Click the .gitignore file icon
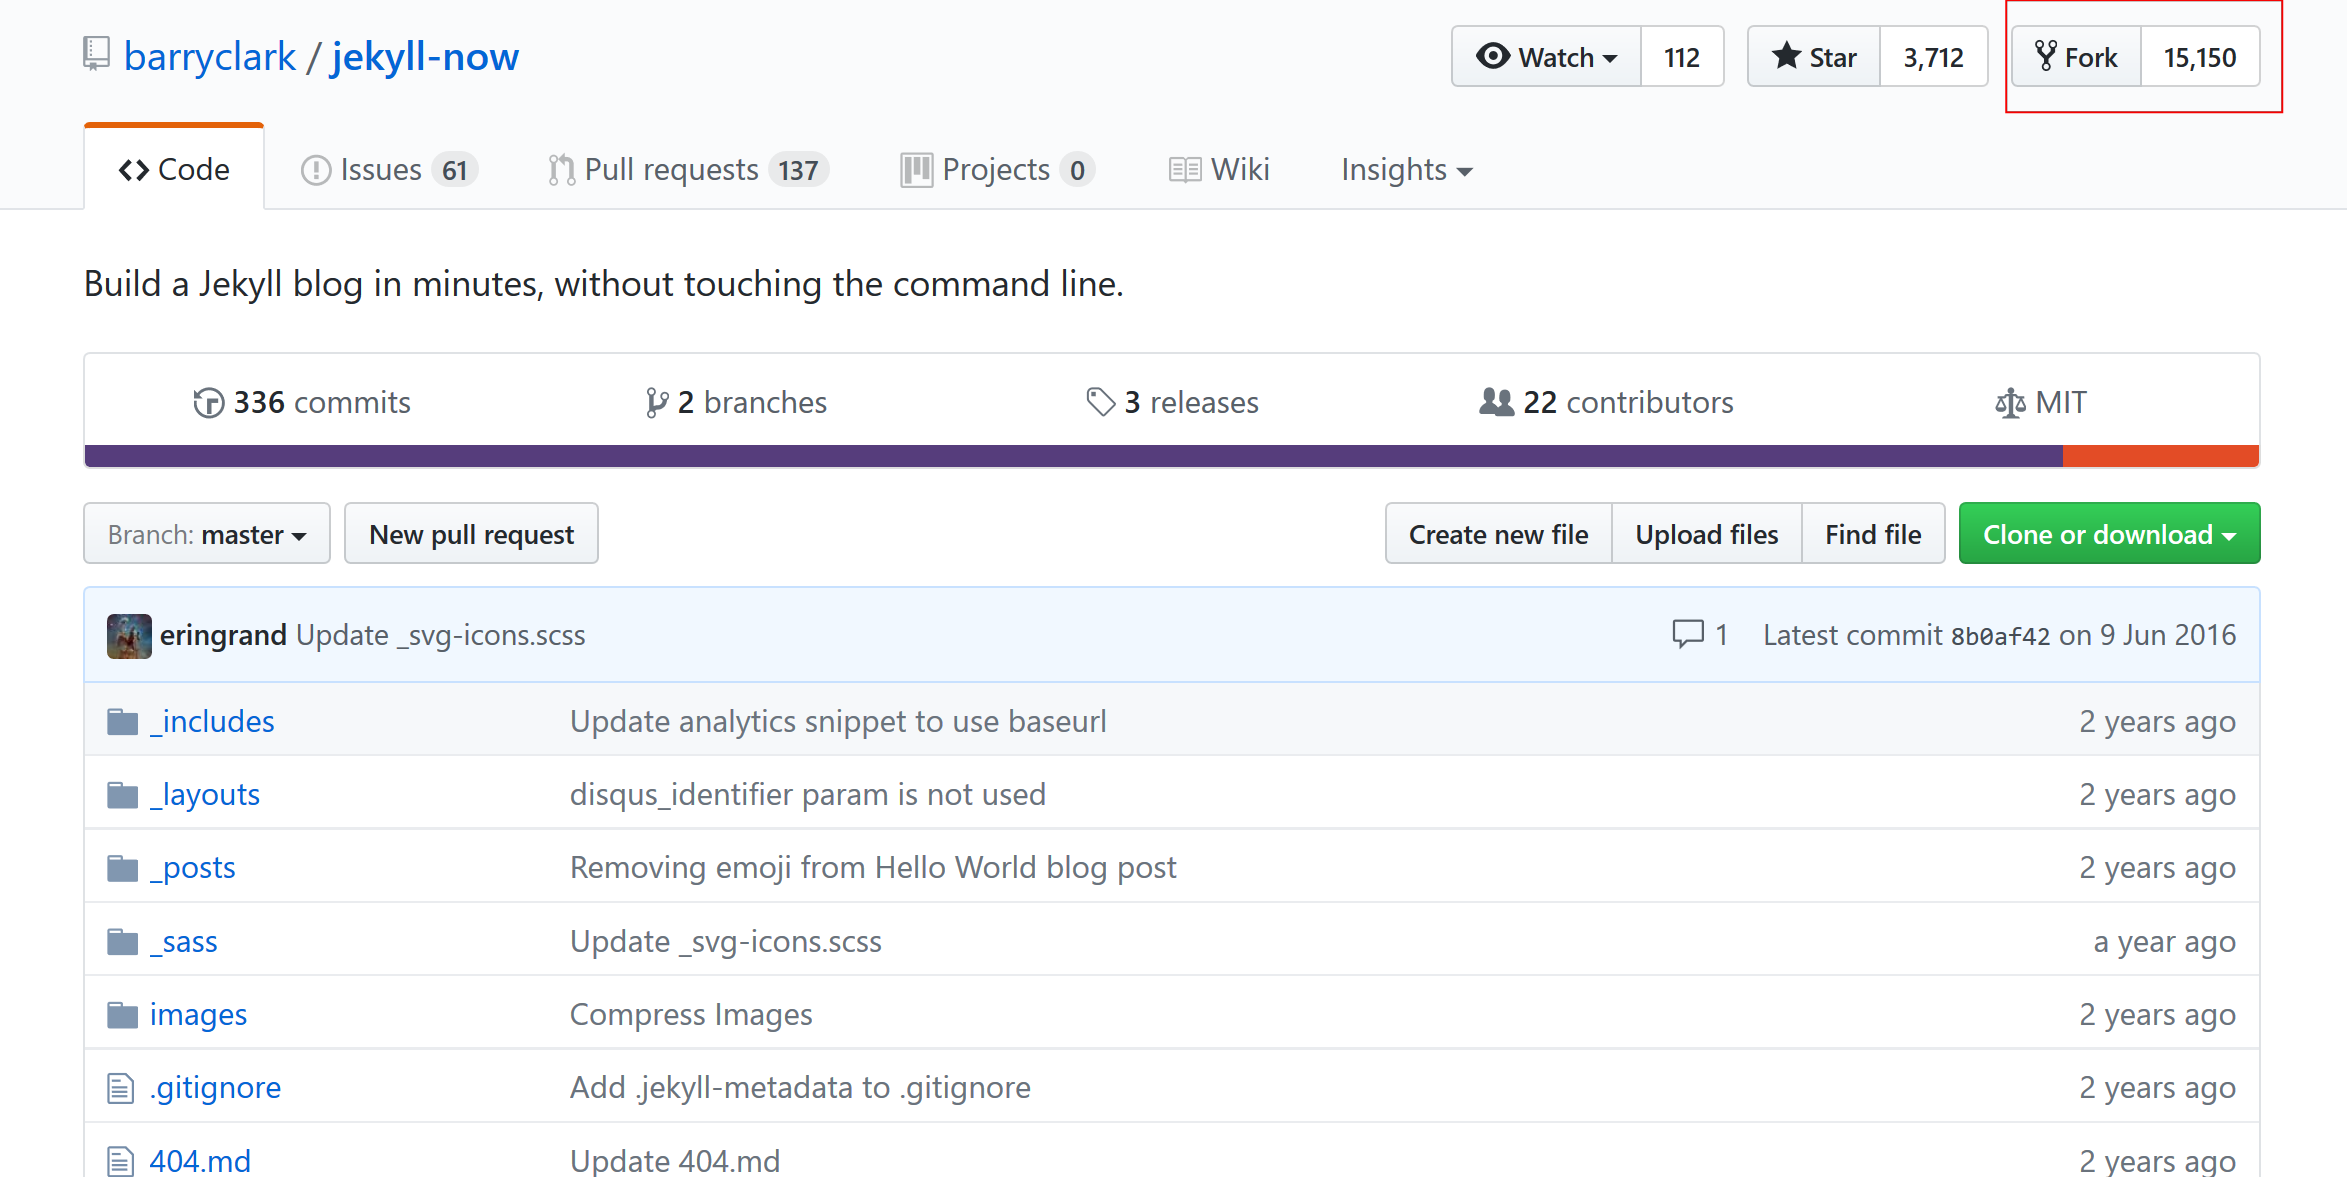Viewport: 2347px width, 1177px height. click(x=120, y=1088)
